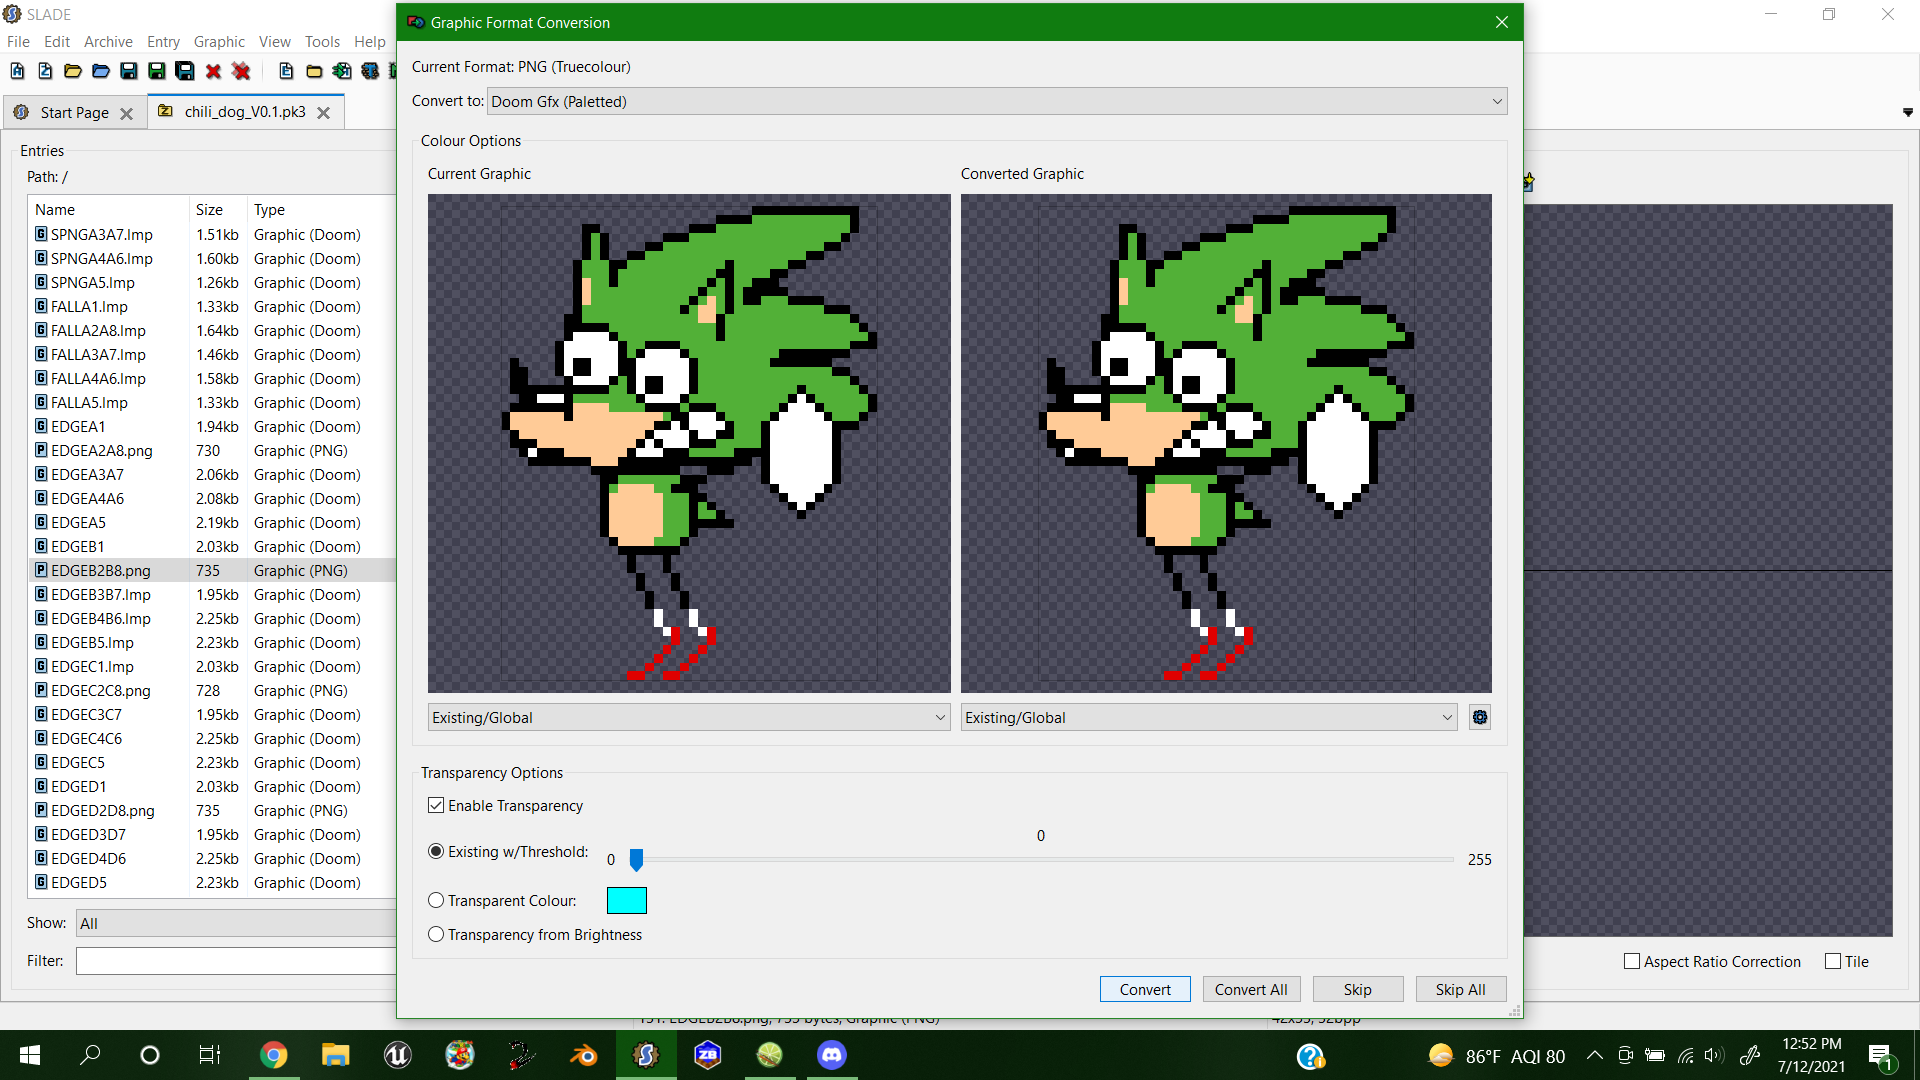The height and width of the screenshot is (1080, 1920).
Task: Open Unreal Engine from the taskbar
Action: point(398,1055)
